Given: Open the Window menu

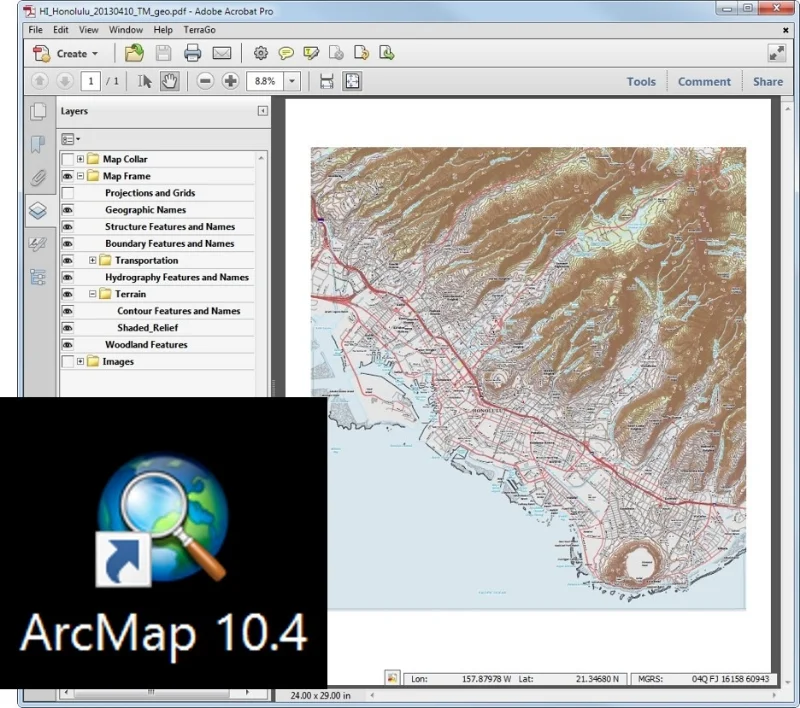Looking at the screenshot, I should 126,30.
